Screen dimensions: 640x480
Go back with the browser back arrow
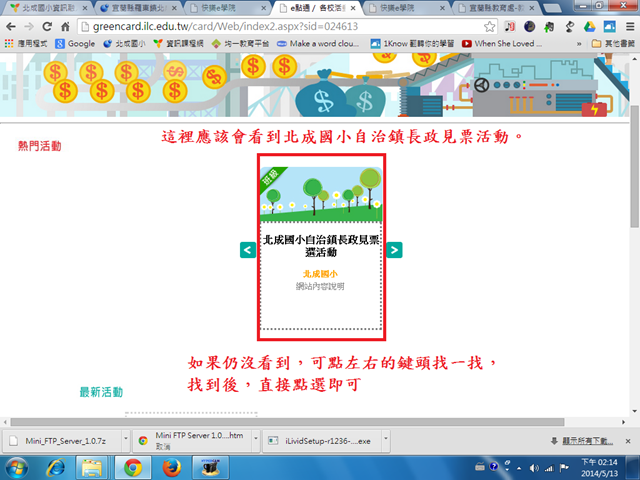coord(11,26)
